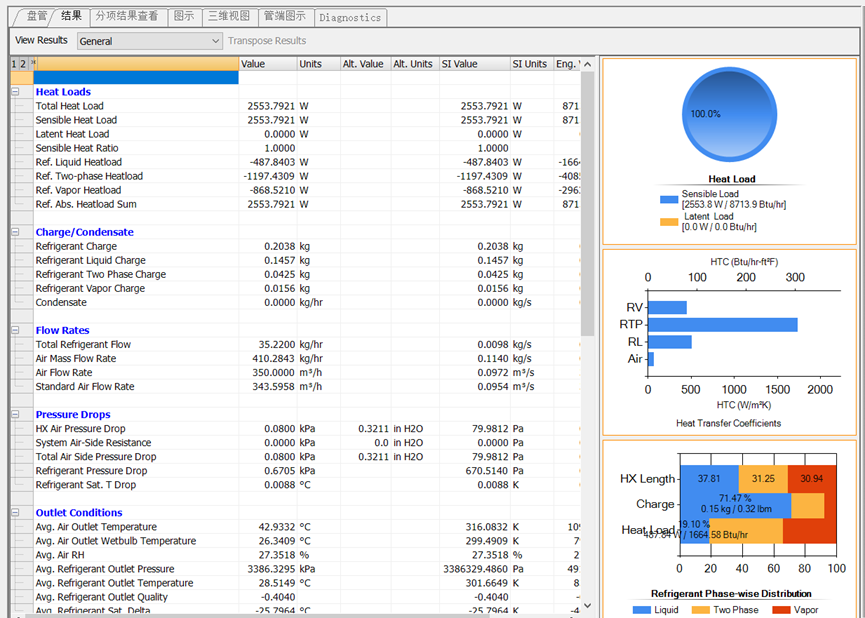Click the RL bar in HTC chart
The width and height of the screenshot is (865, 618).
[x=670, y=342]
